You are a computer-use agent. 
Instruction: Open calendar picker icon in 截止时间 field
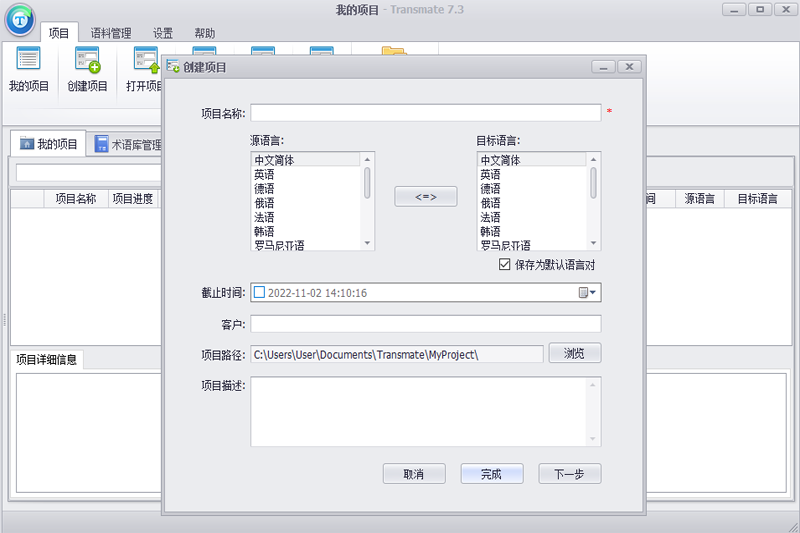[587, 292]
